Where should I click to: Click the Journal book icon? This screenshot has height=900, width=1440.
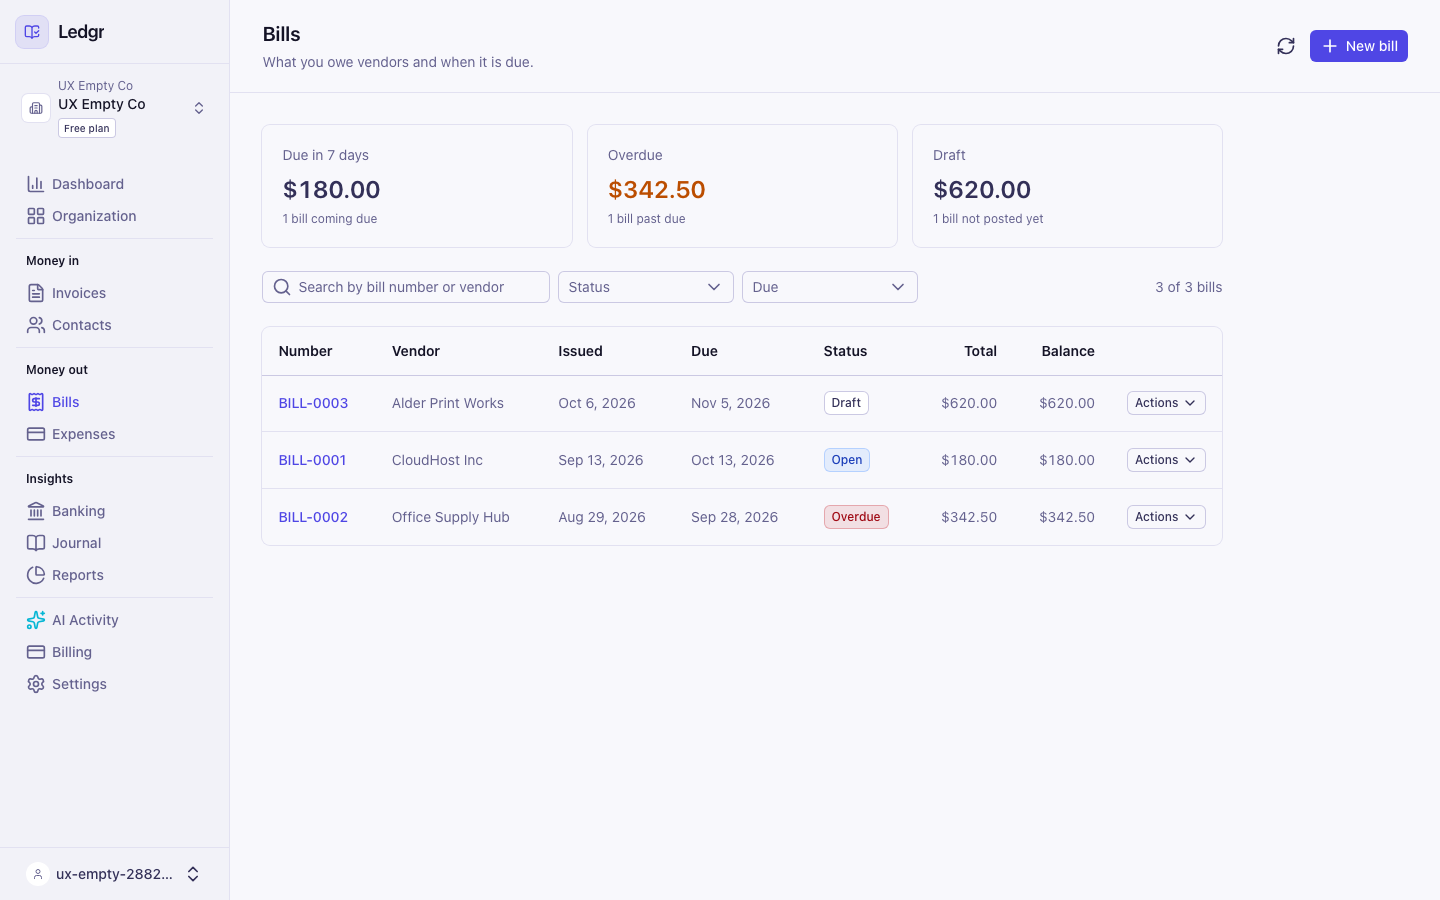pos(36,543)
